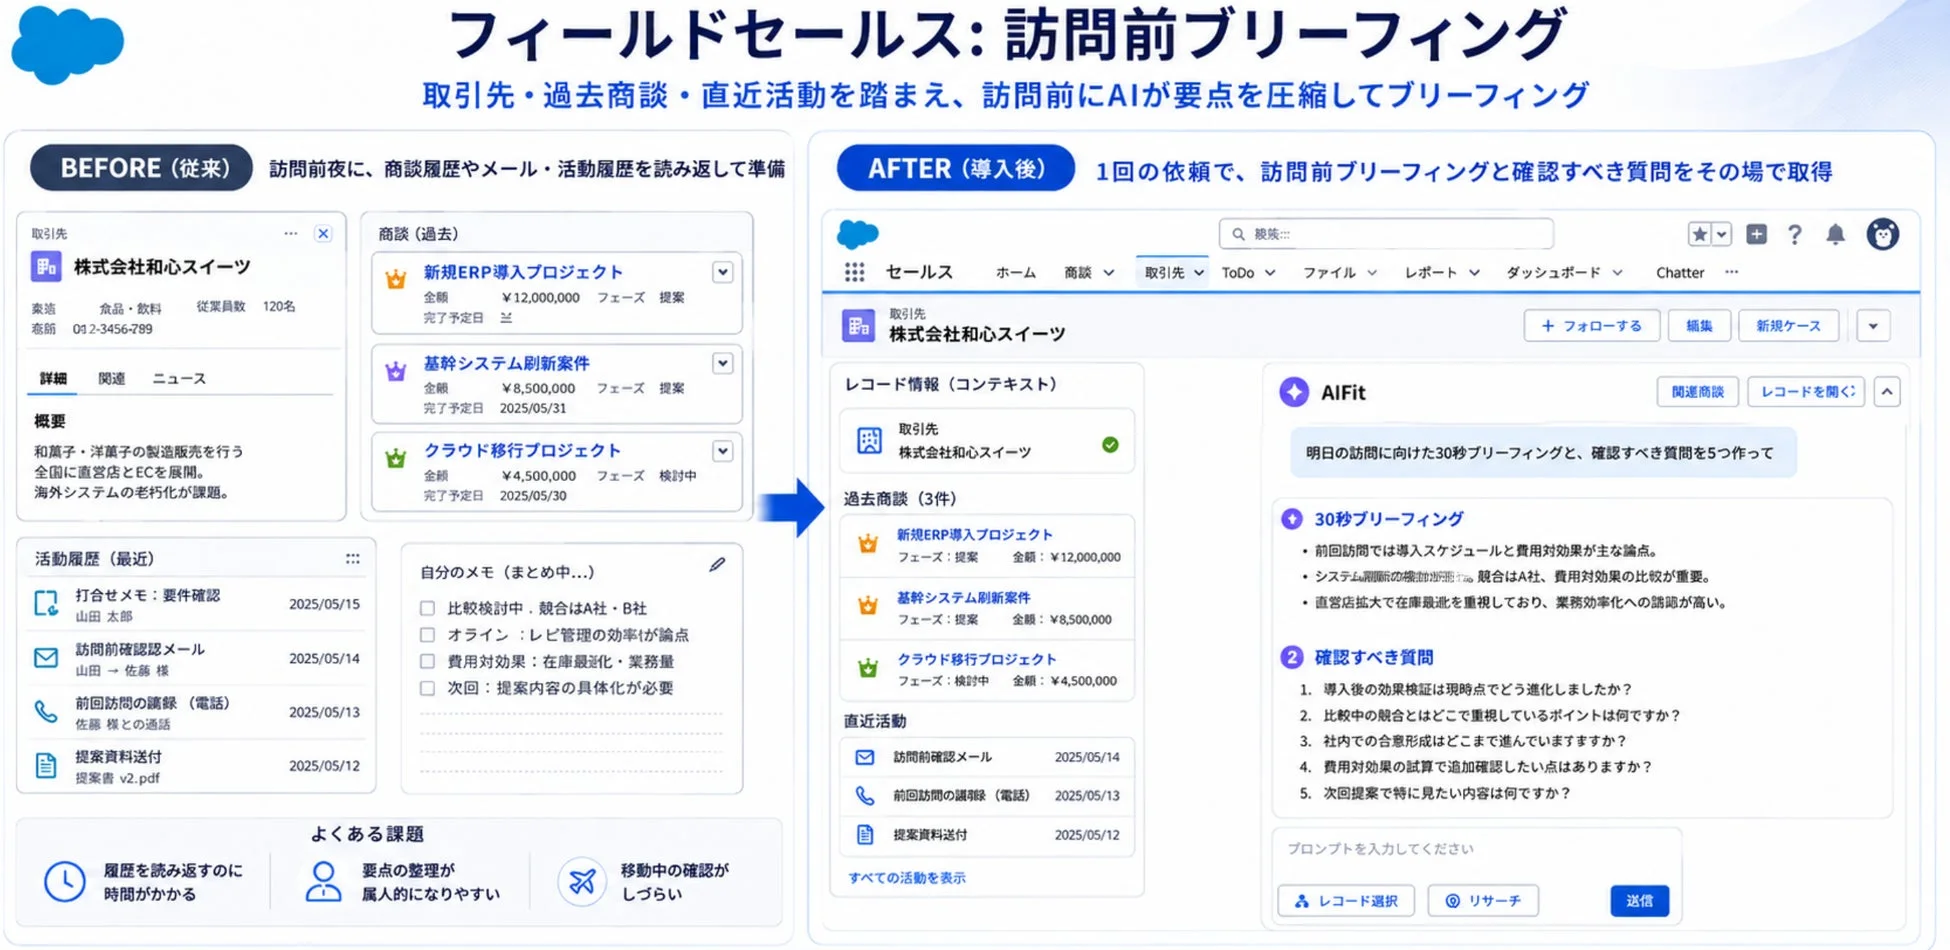
Task: Click the phone icon for 前回訪問の議録 in BEFORE
Action: tap(46, 711)
